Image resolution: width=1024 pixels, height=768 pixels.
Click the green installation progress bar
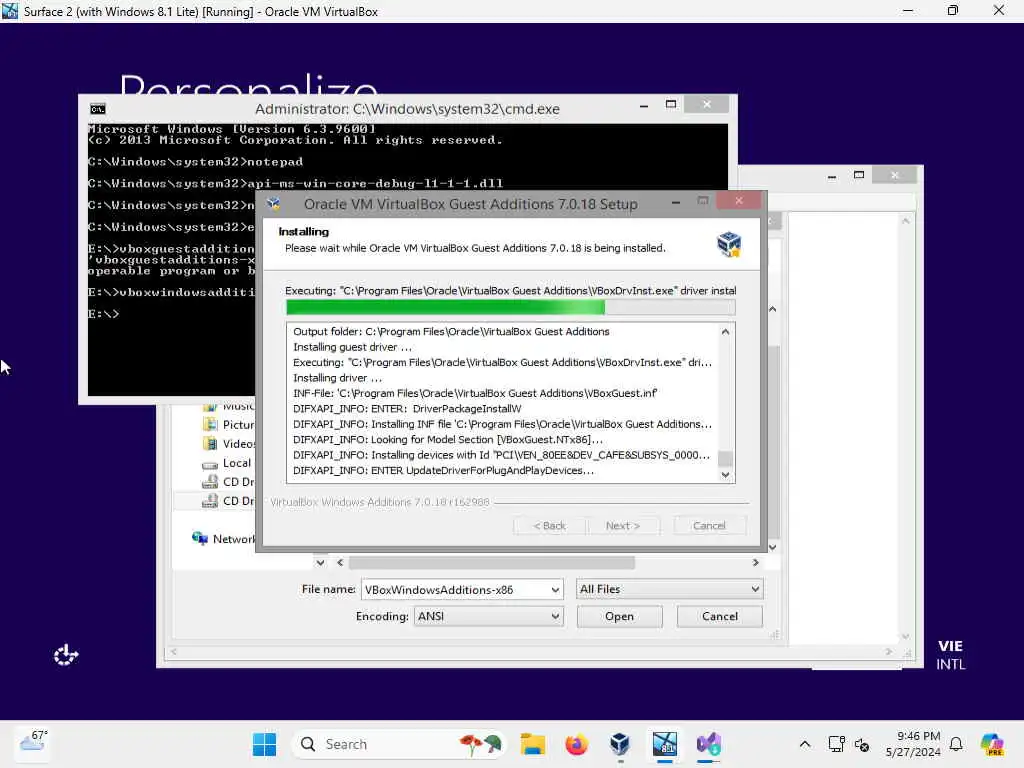point(510,307)
